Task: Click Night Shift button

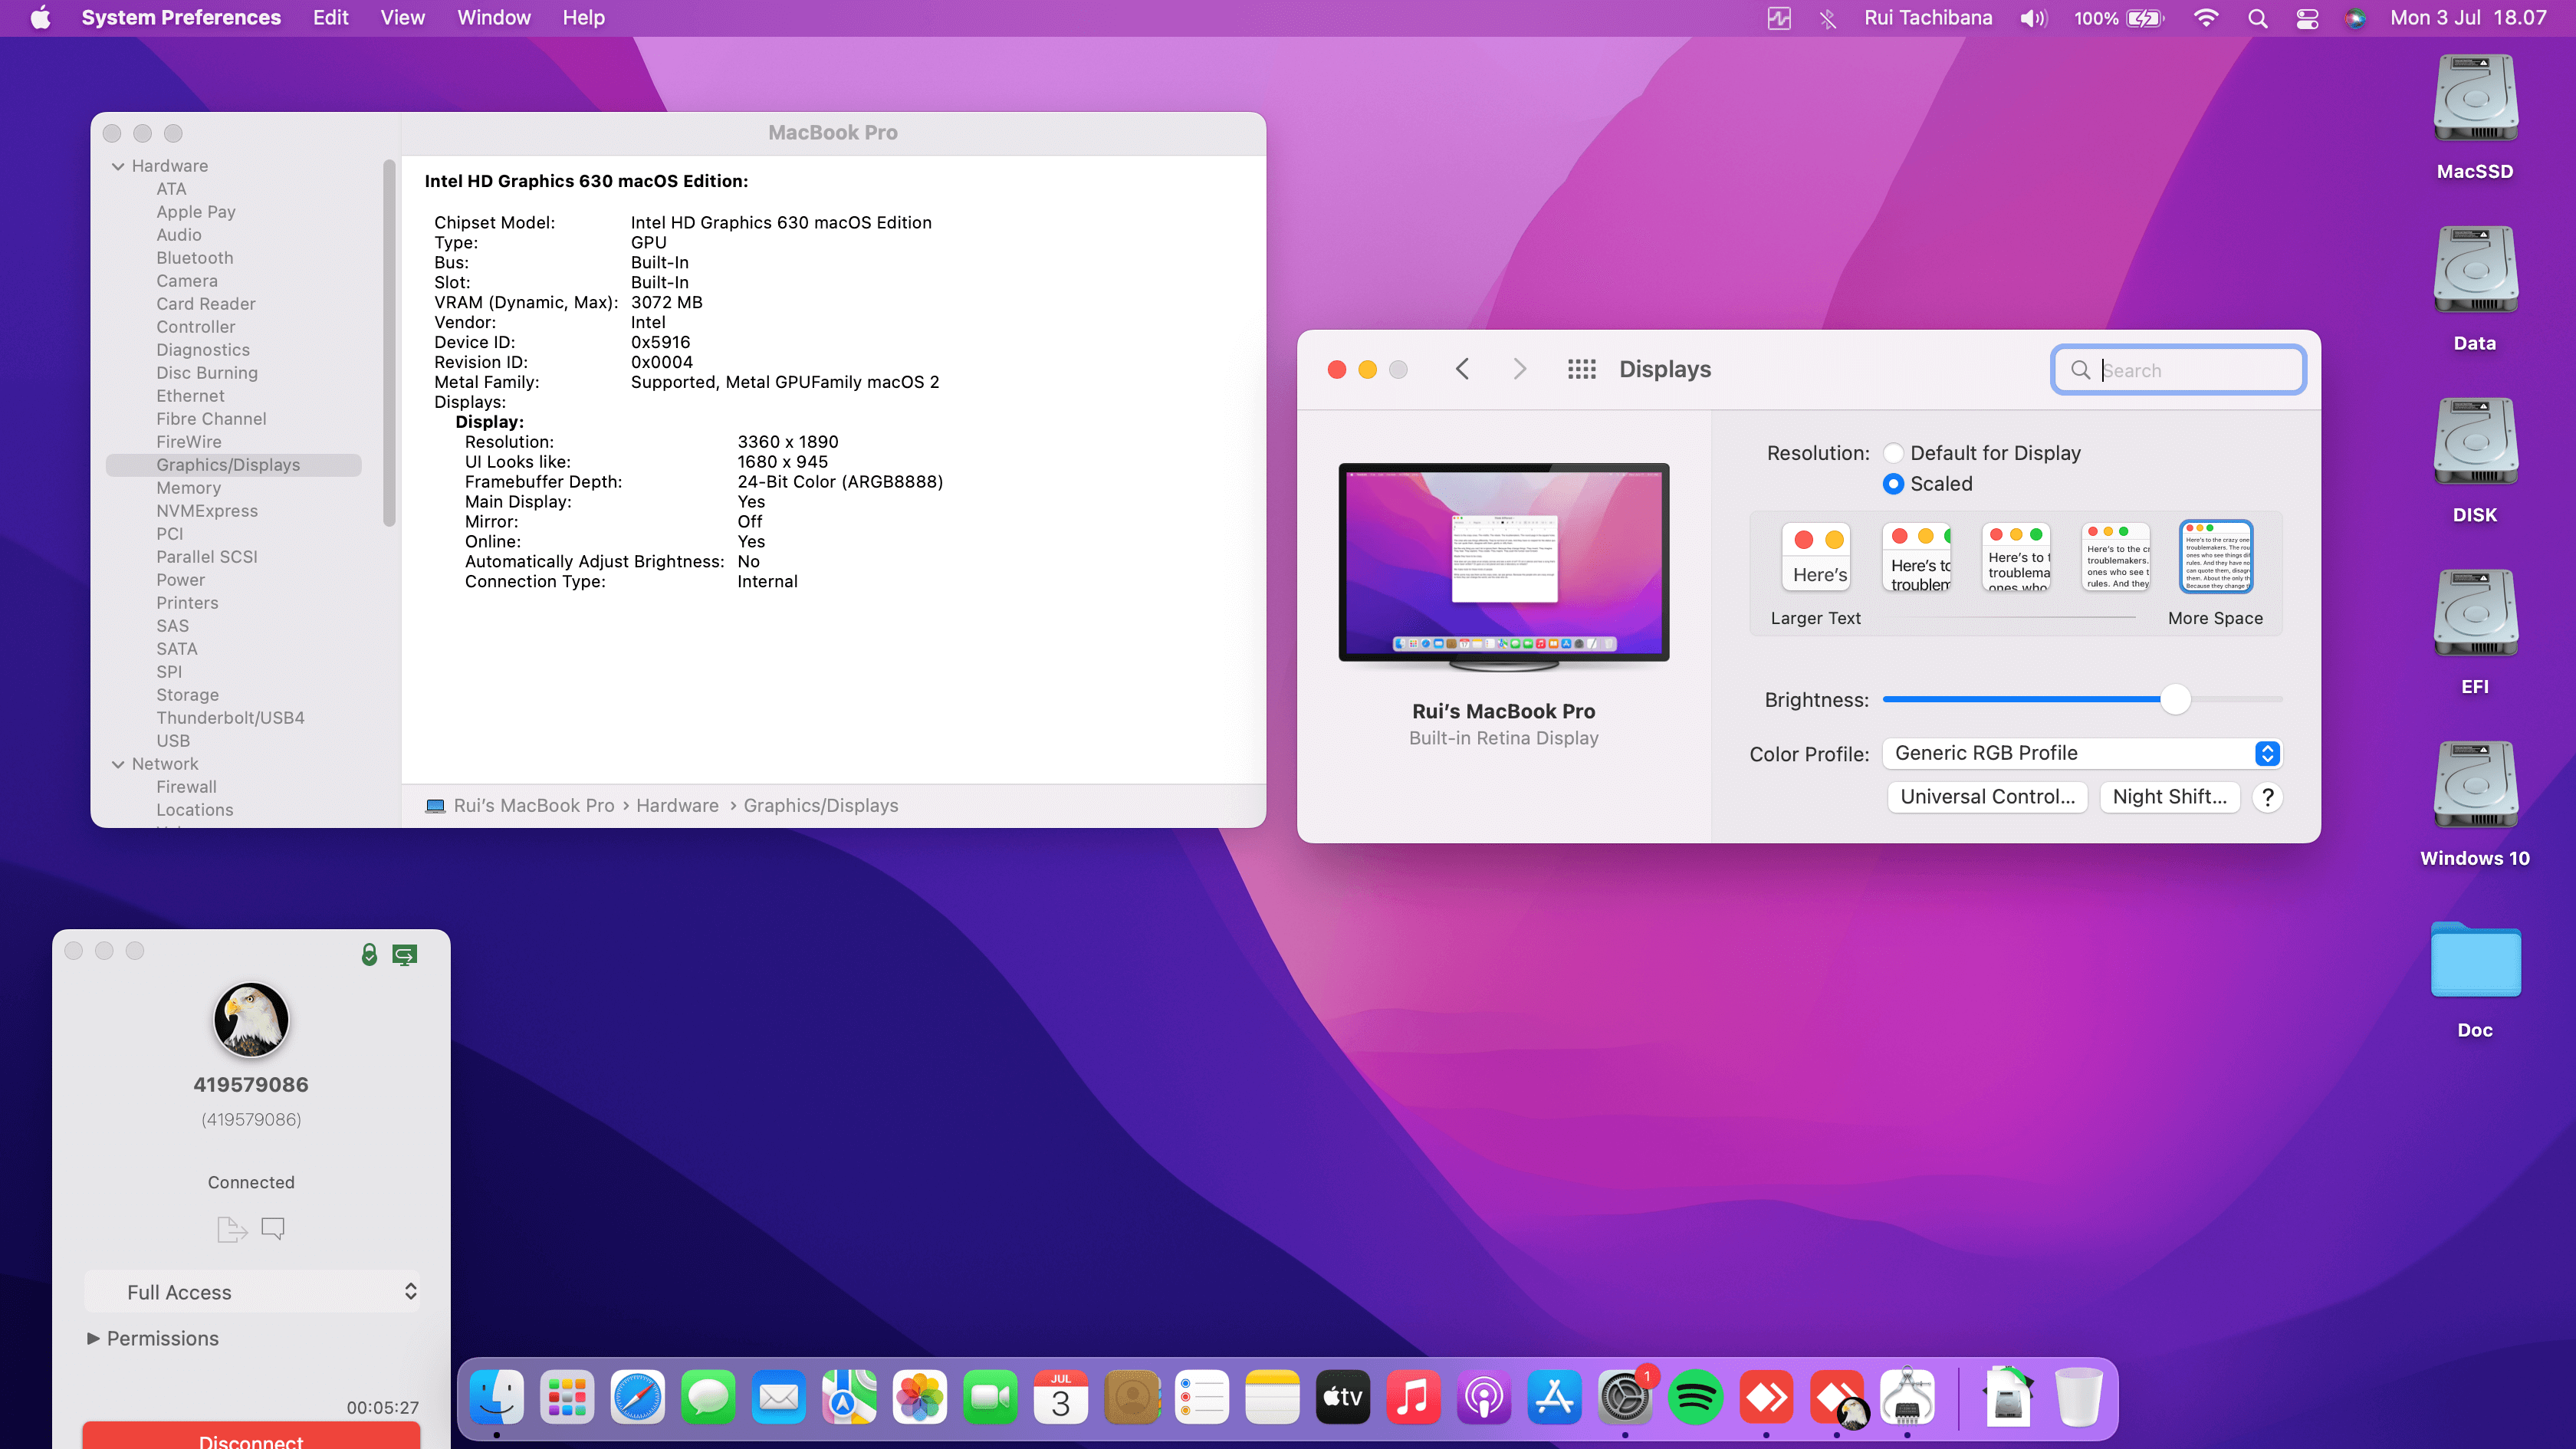Action: point(2169,797)
